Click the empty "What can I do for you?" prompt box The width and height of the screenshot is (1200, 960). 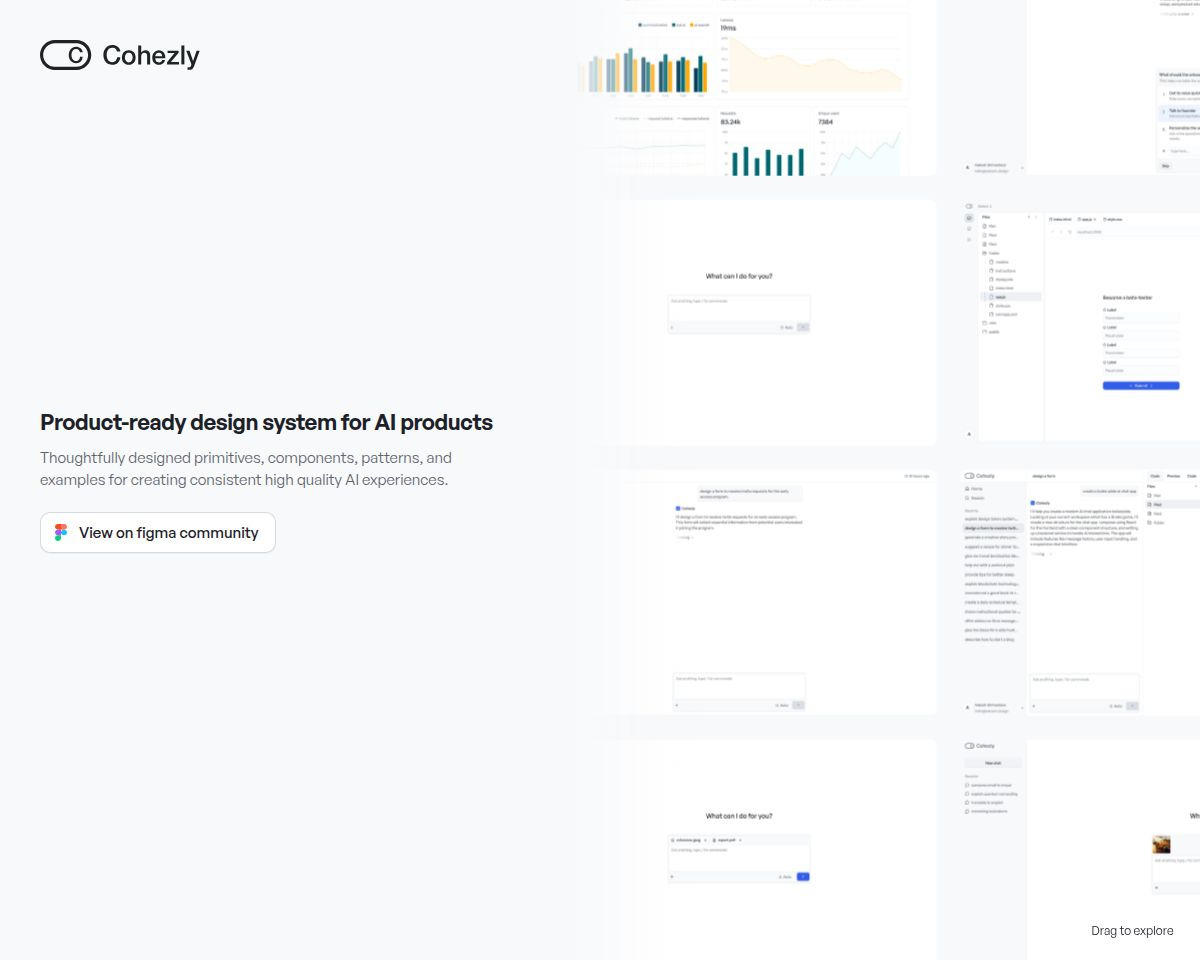(739, 314)
